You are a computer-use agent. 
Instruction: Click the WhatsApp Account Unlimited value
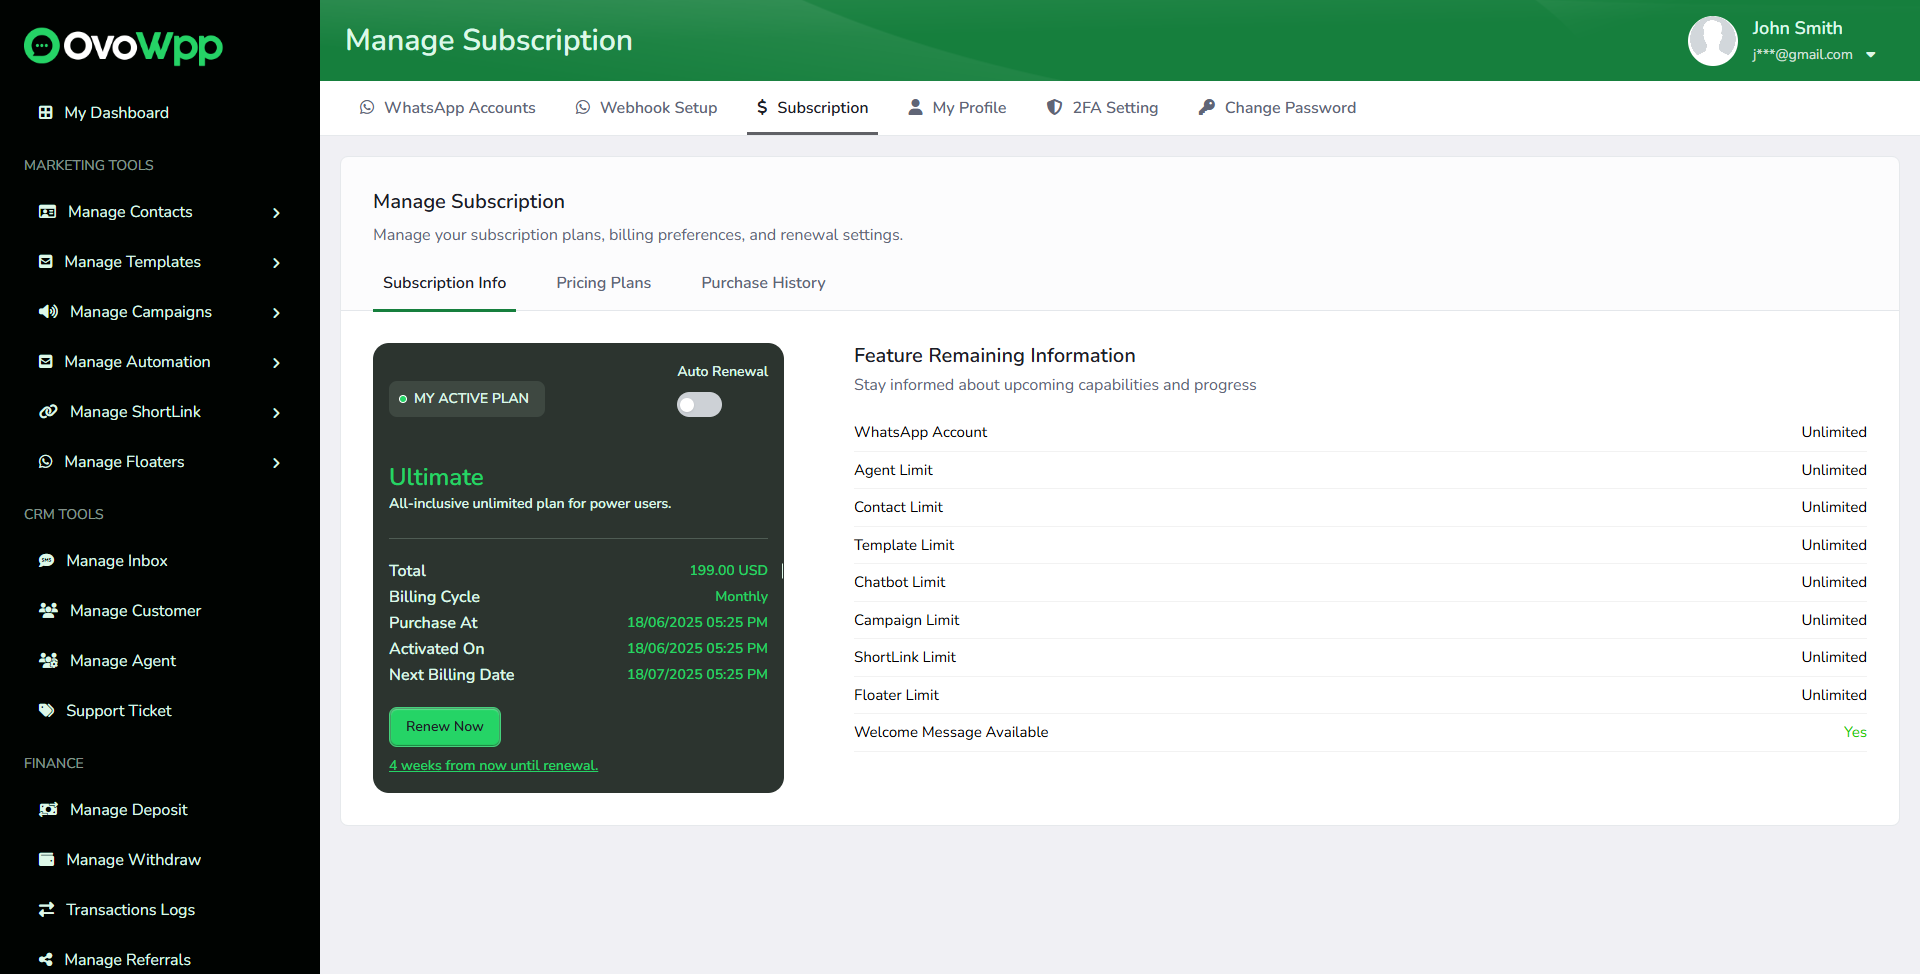pyautogui.click(x=1834, y=432)
